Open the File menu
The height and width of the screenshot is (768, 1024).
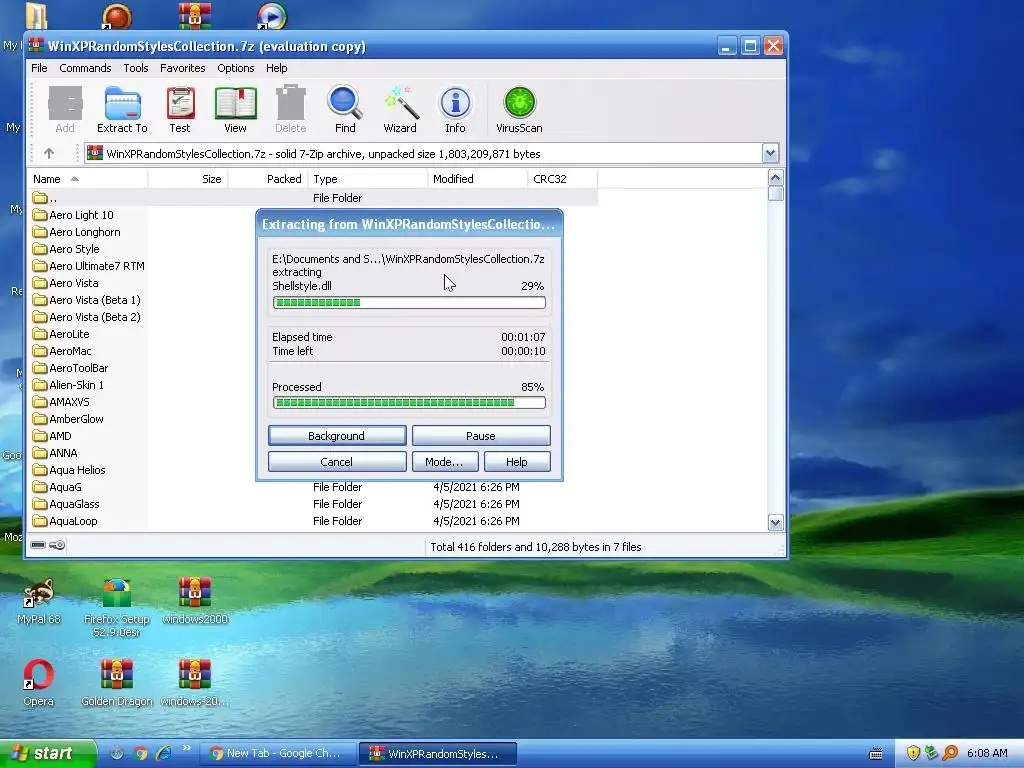(39, 68)
